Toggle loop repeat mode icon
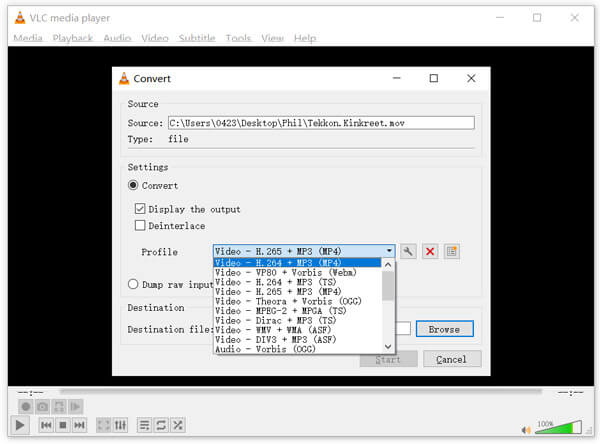 tap(161, 425)
